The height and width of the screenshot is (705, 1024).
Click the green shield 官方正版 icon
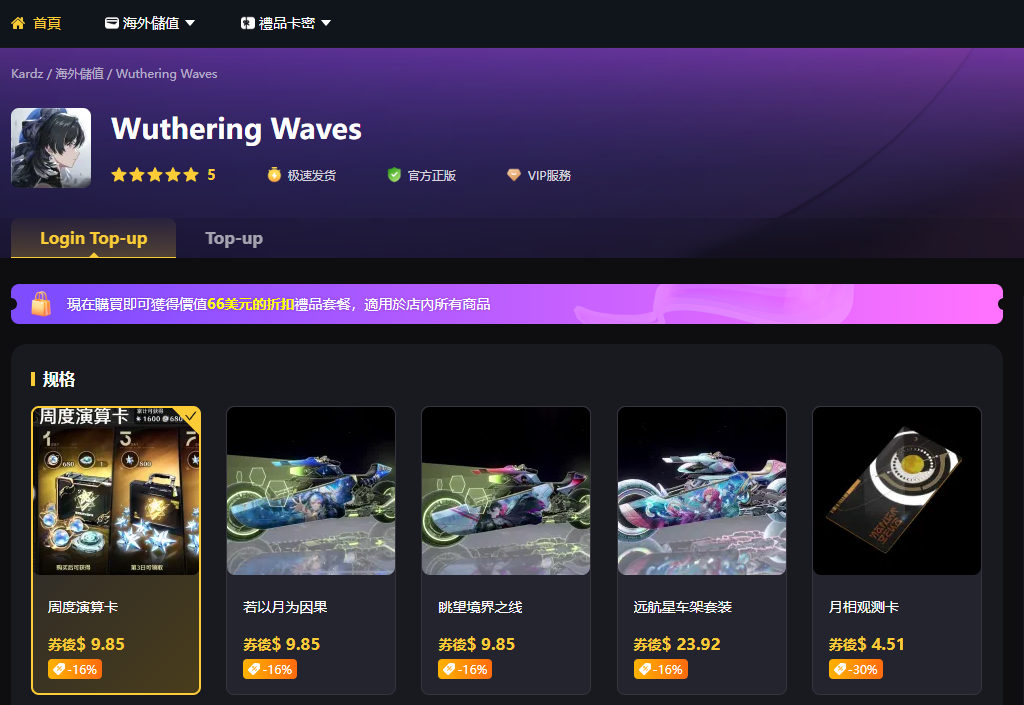pyautogui.click(x=394, y=175)
